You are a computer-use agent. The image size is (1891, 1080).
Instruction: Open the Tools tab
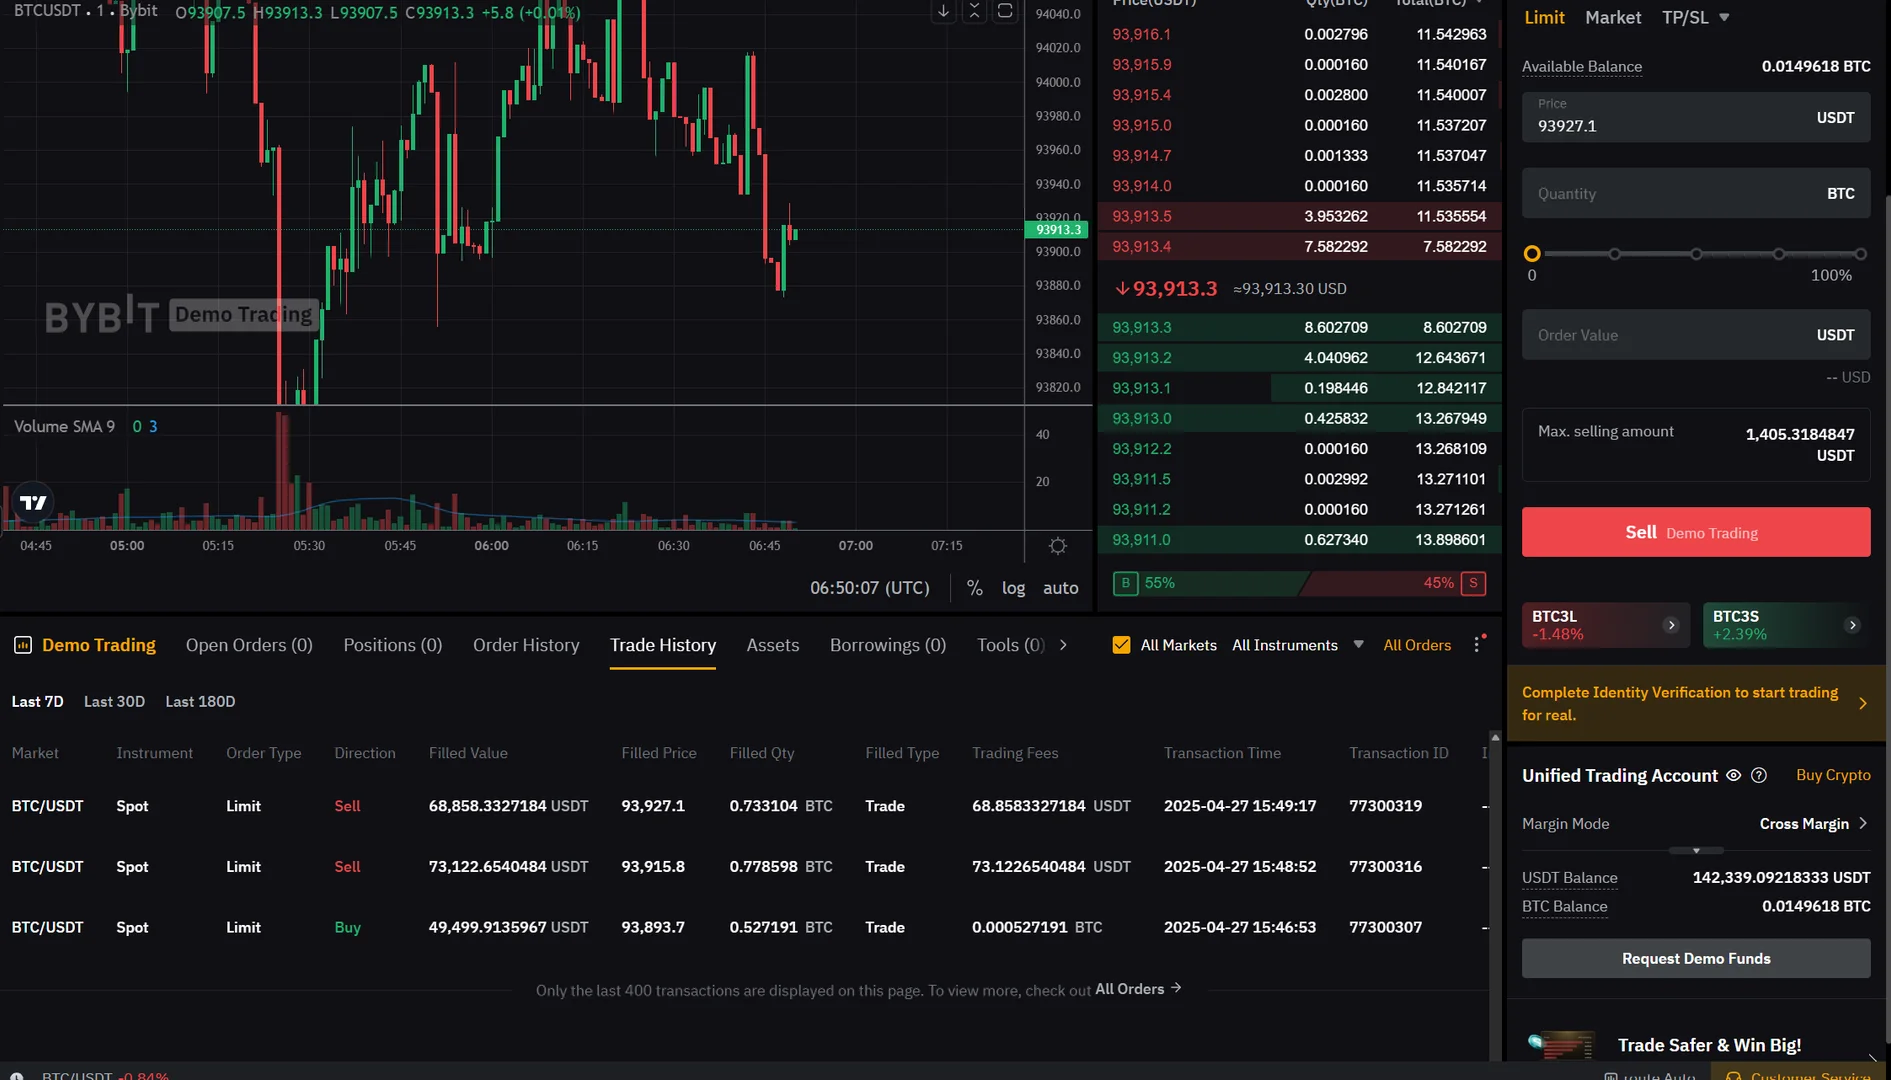tap(1011, 645)
